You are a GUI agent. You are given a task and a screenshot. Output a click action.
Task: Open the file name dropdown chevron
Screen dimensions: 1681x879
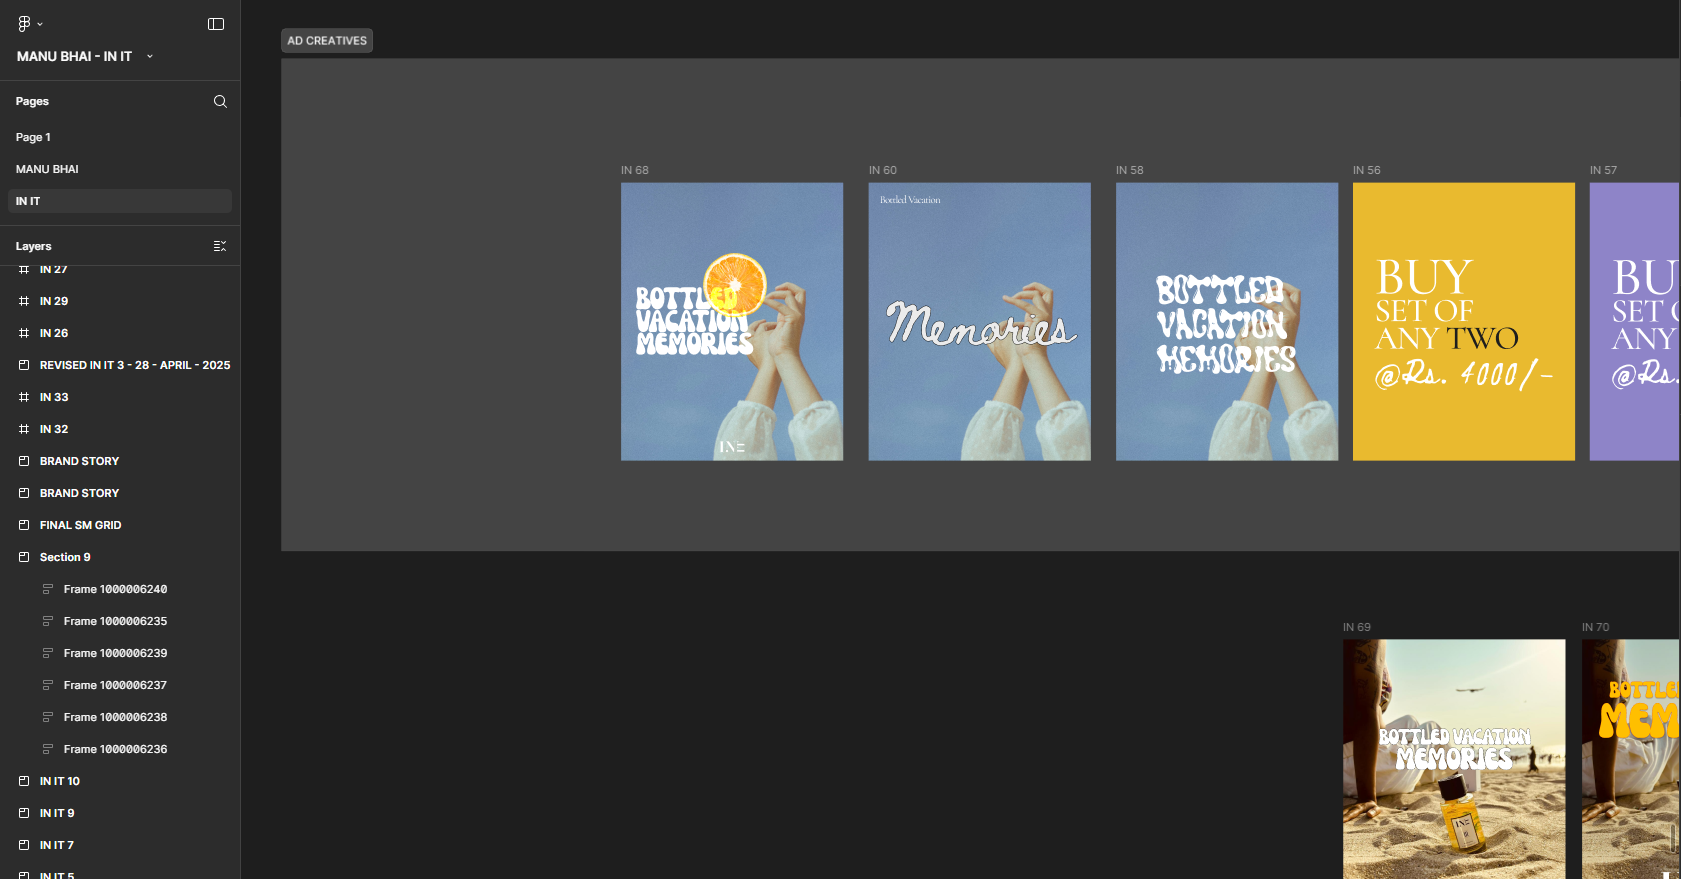(150, 57)
